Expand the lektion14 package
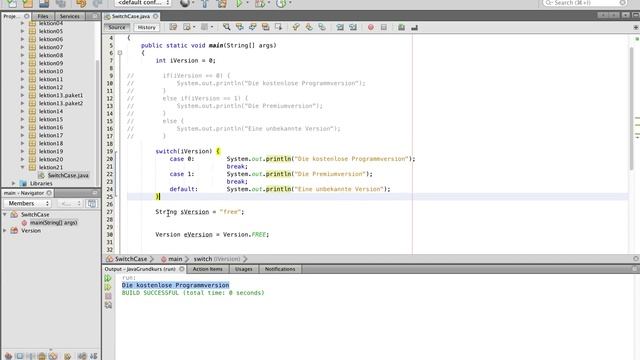This screenshot has width=640, height=360. coord(22,111)
